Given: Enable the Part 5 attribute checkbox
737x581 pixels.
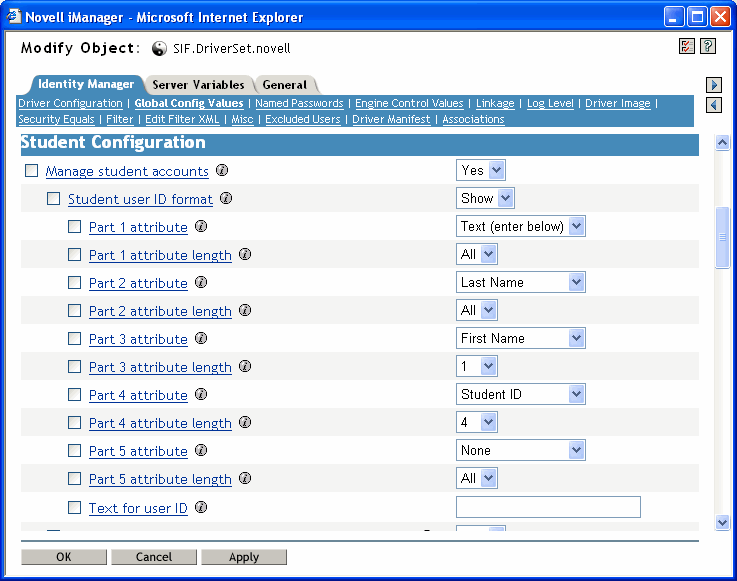Looking at the screenshot, I should tap(74, 451).
